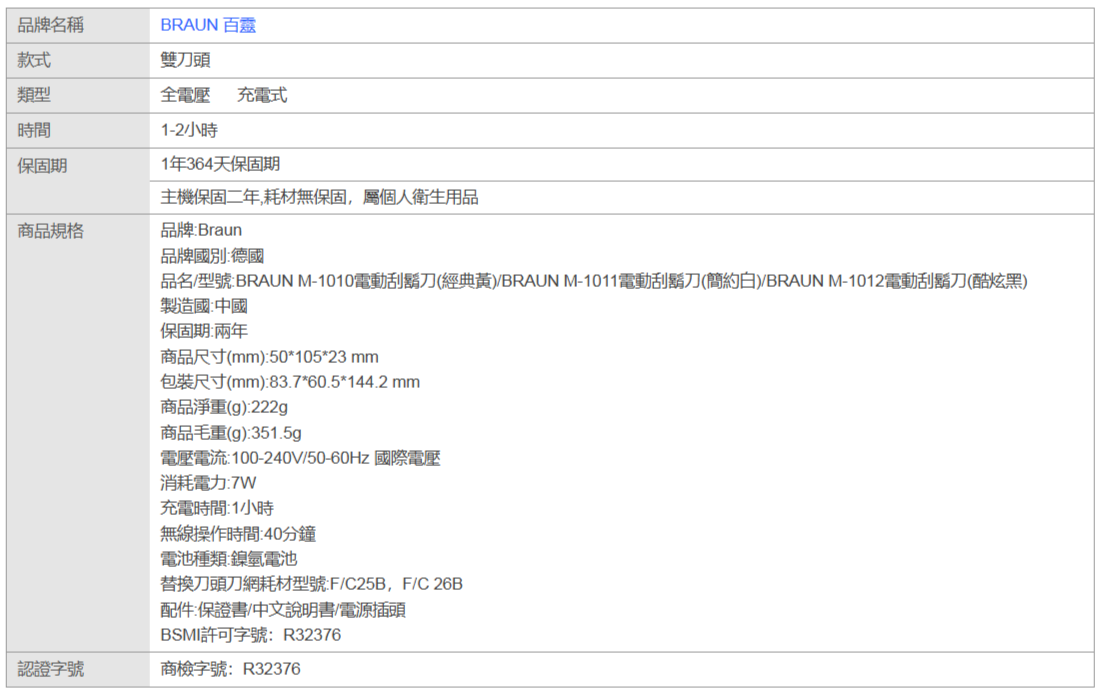Click the 類型 label cell
This screenshot has height=693, width=1099.
pos(78,95)
